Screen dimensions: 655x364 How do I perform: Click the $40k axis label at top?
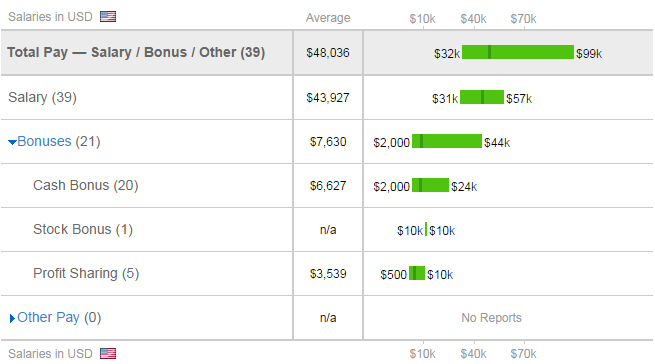(473, 19)
